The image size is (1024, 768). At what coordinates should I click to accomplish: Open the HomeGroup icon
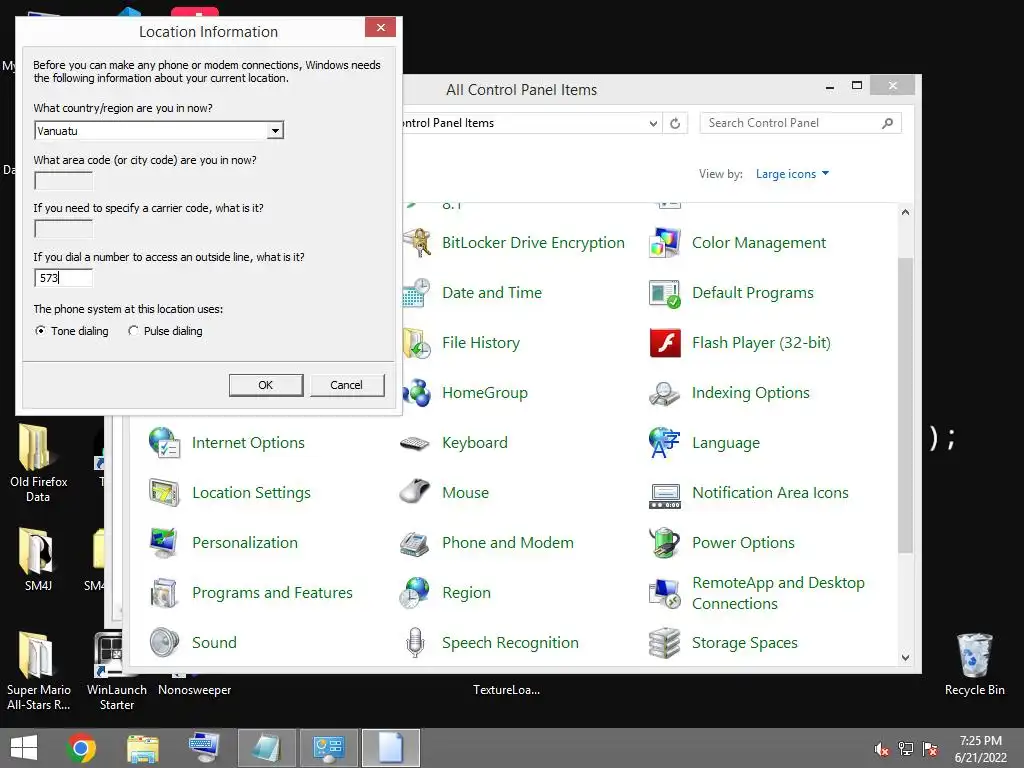click(416, 392)
